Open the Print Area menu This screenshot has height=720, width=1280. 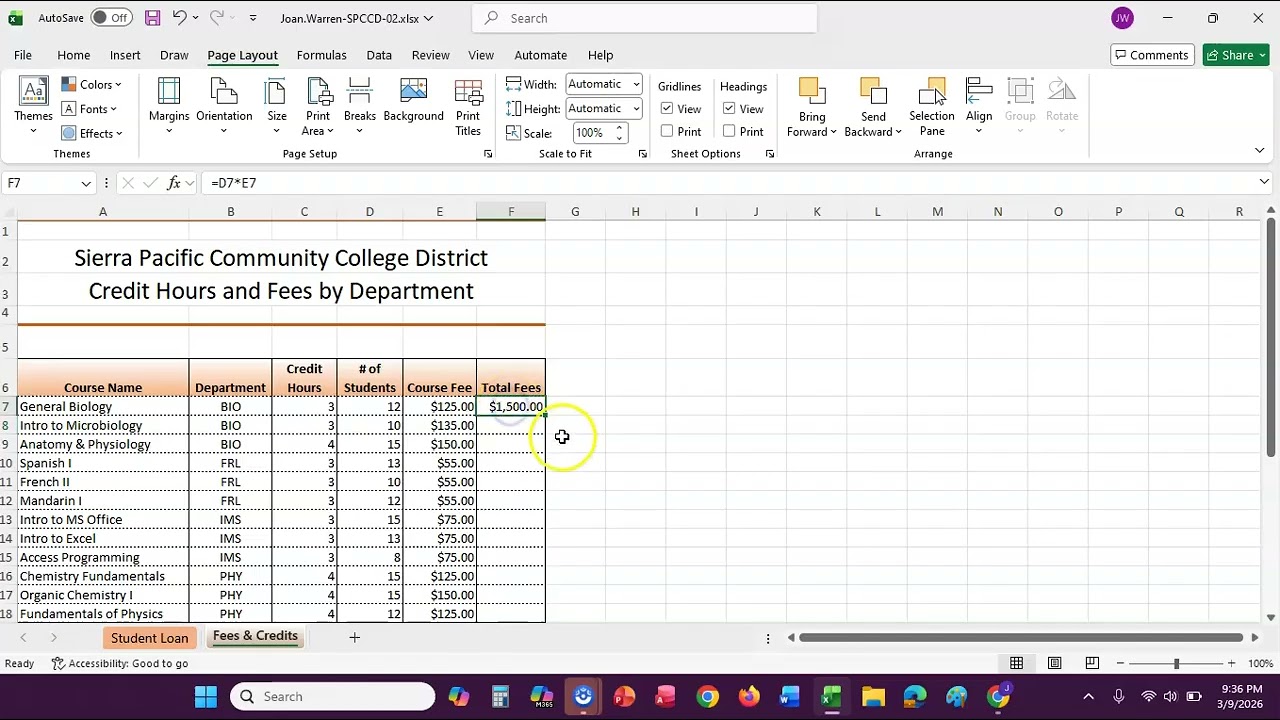[x=318, y=106]
